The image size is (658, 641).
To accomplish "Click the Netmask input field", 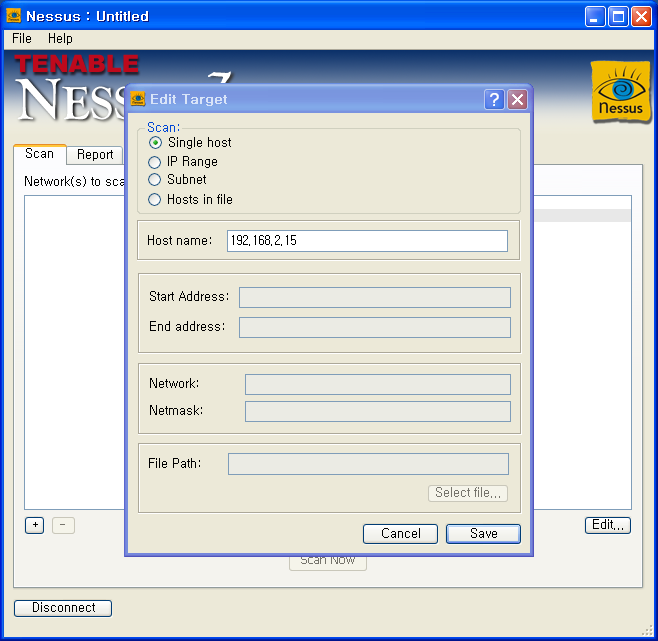I will 378,411.
